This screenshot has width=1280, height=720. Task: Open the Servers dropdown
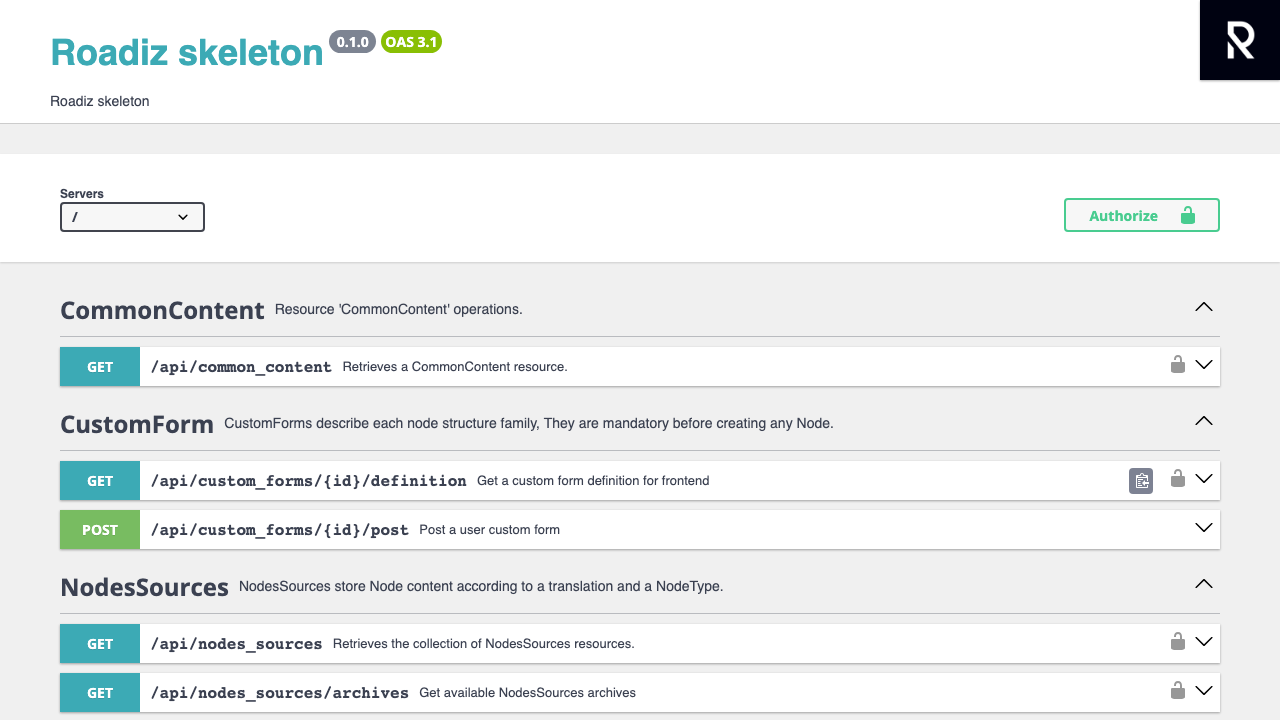132,217
